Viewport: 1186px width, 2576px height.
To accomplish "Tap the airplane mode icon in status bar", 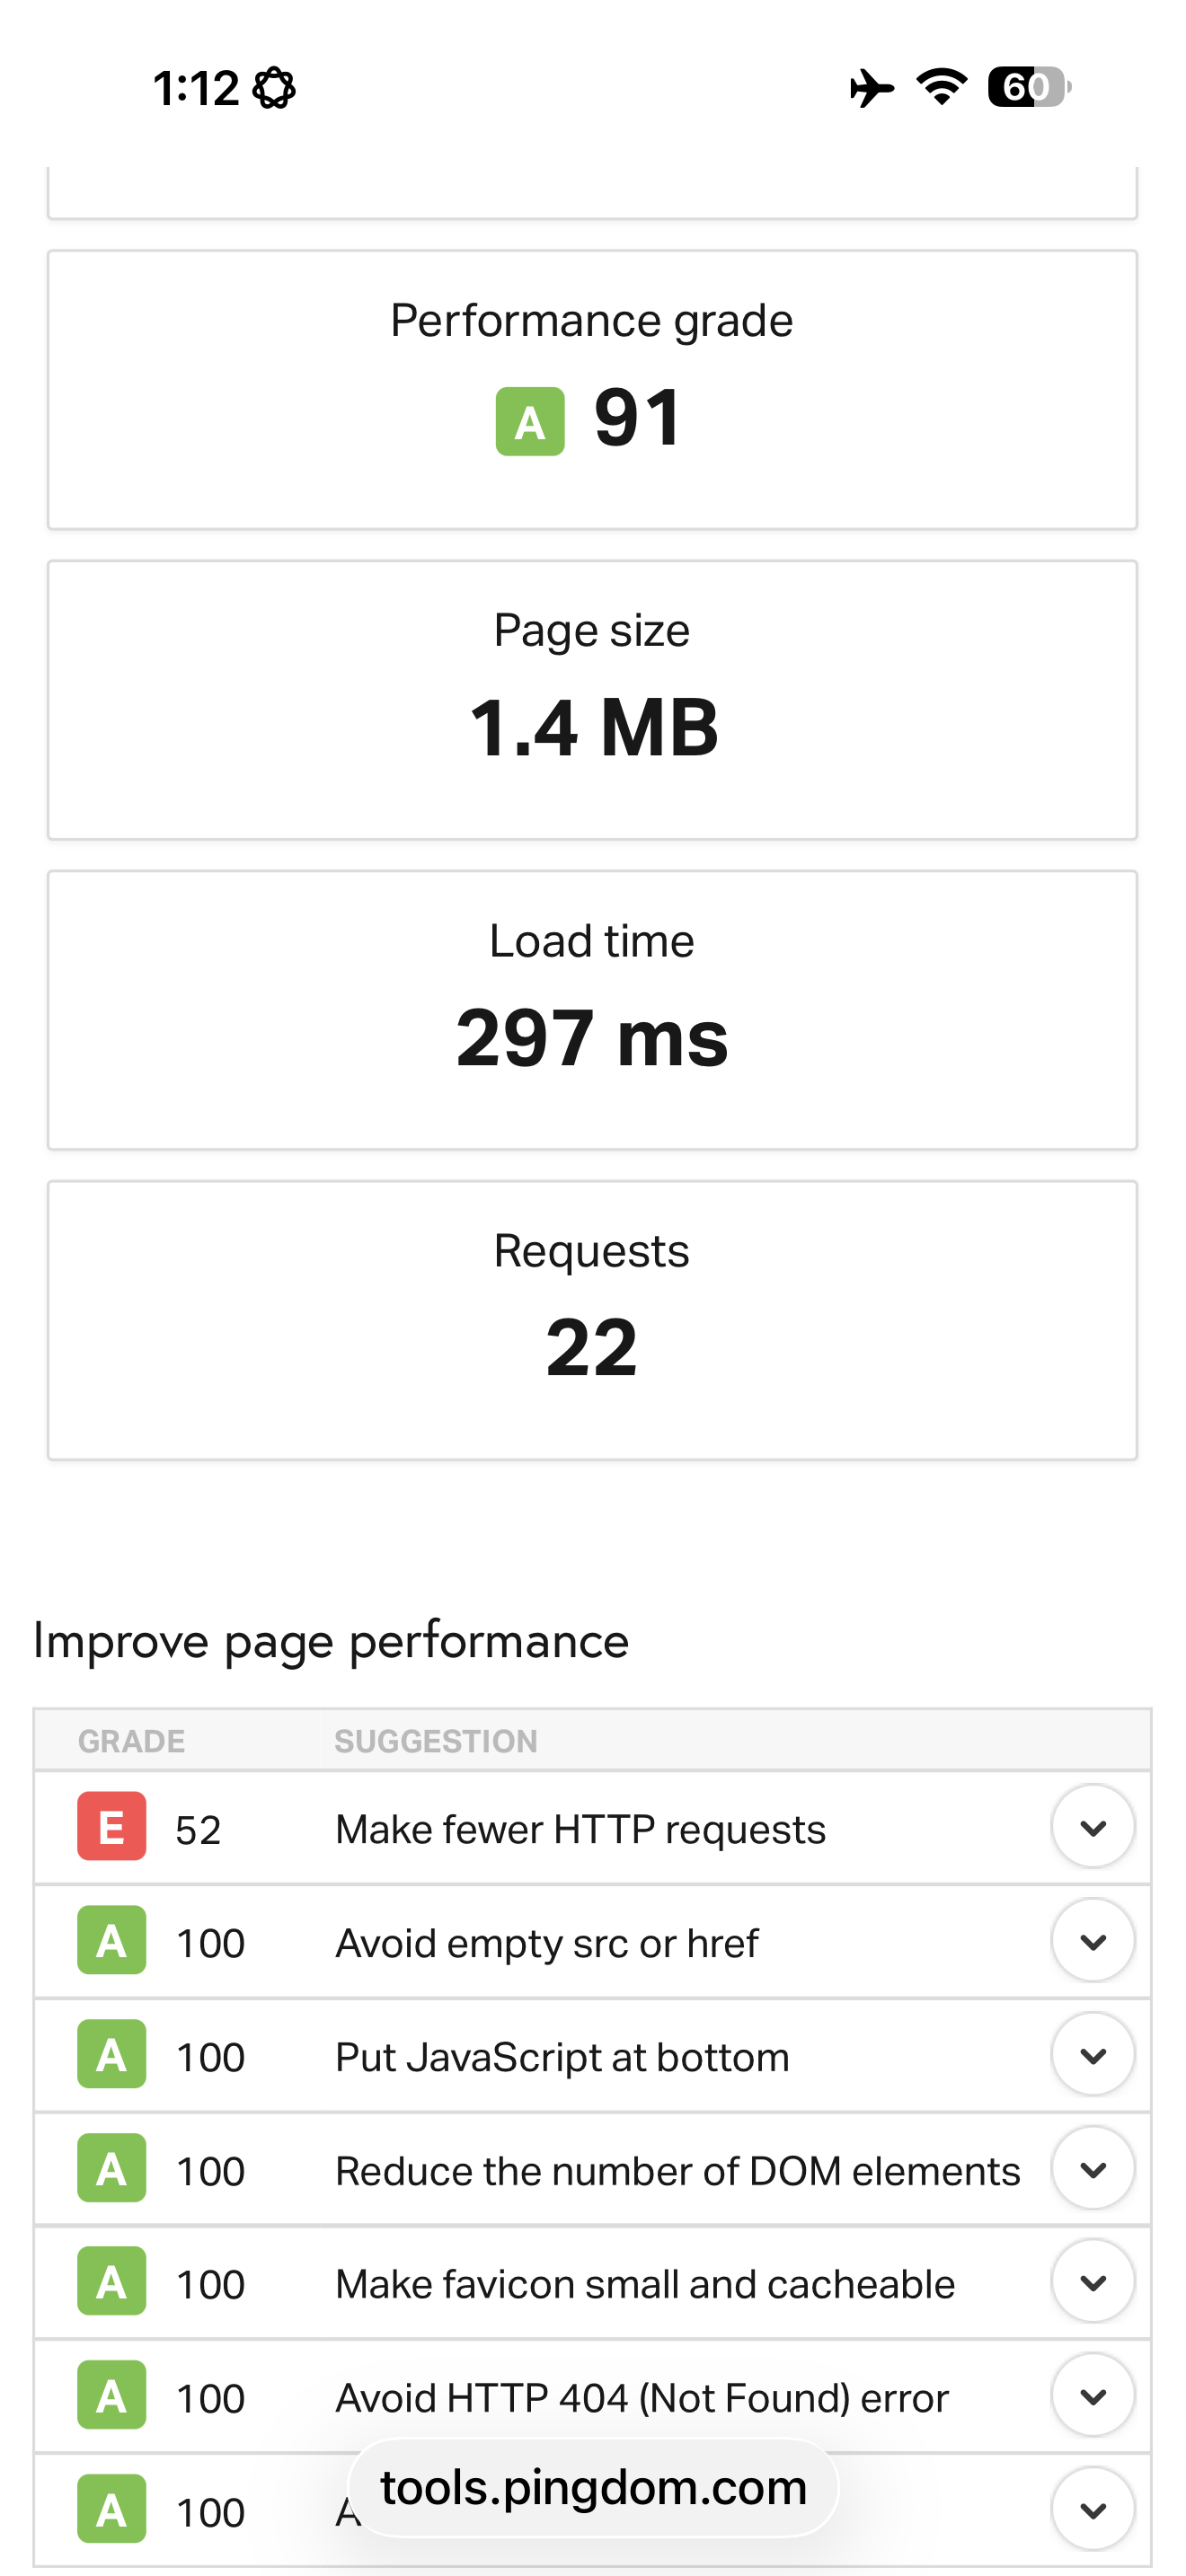I will pos(871,88).
